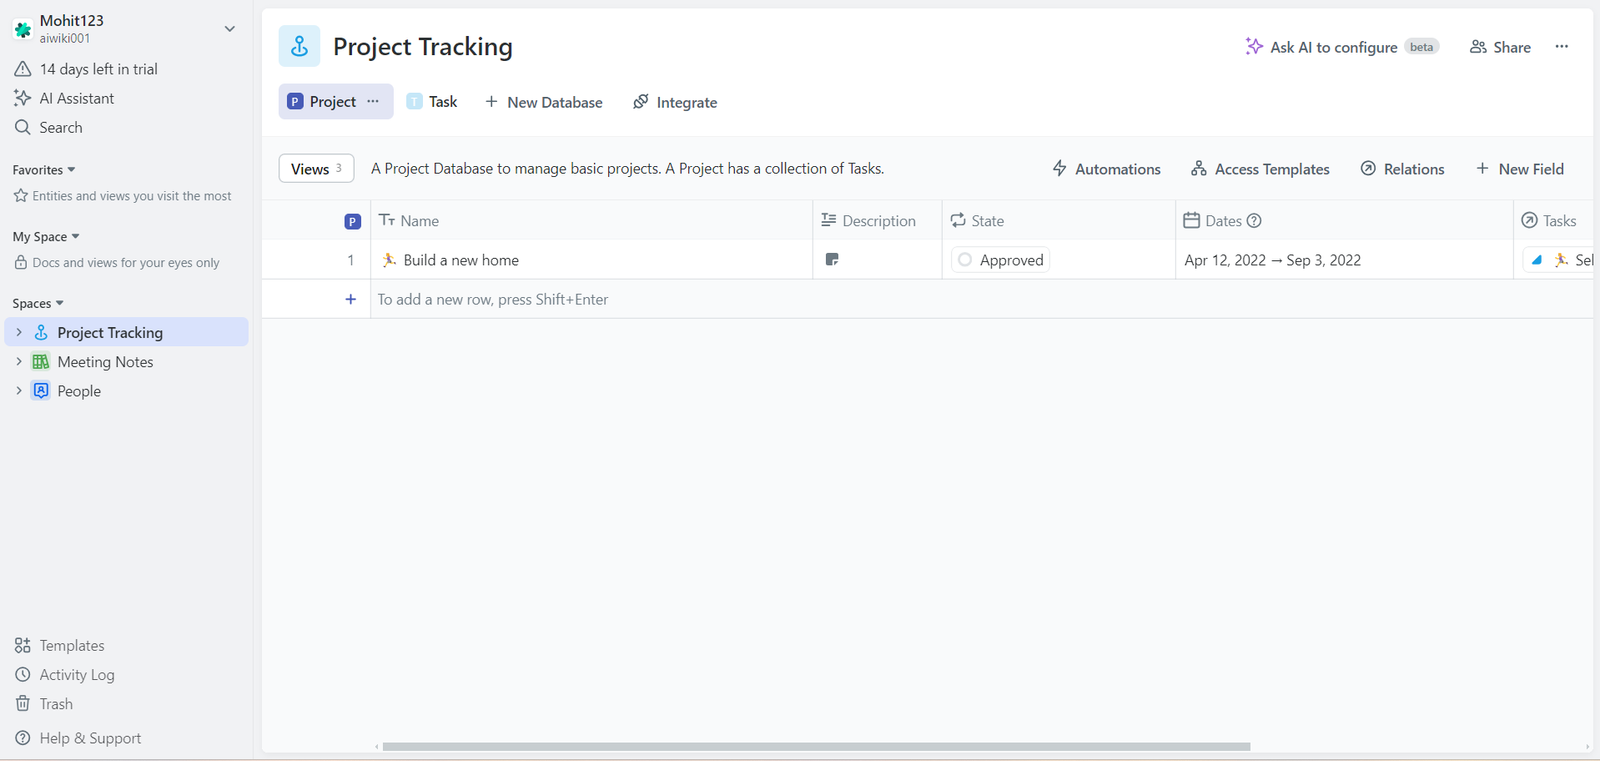Switch to the Task database tab
1600x761 pixels.
click(432, 102)
